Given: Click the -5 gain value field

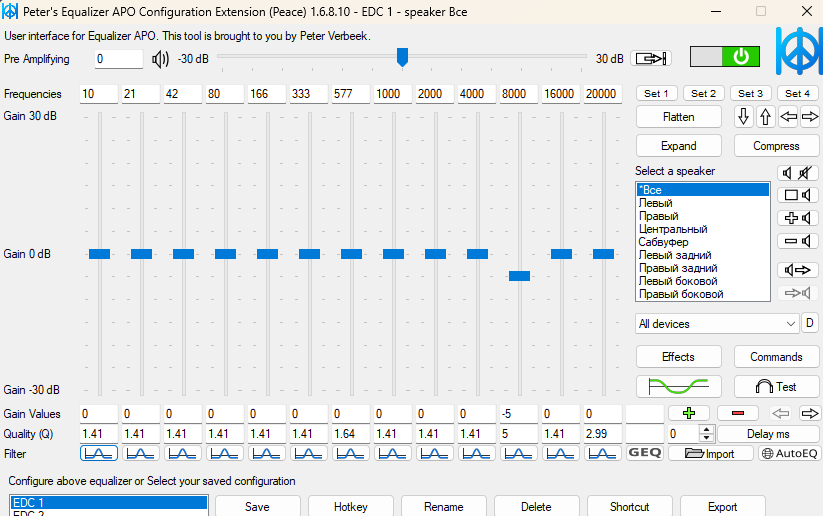Looking at the screenshot, I should (x=519, y=414).
